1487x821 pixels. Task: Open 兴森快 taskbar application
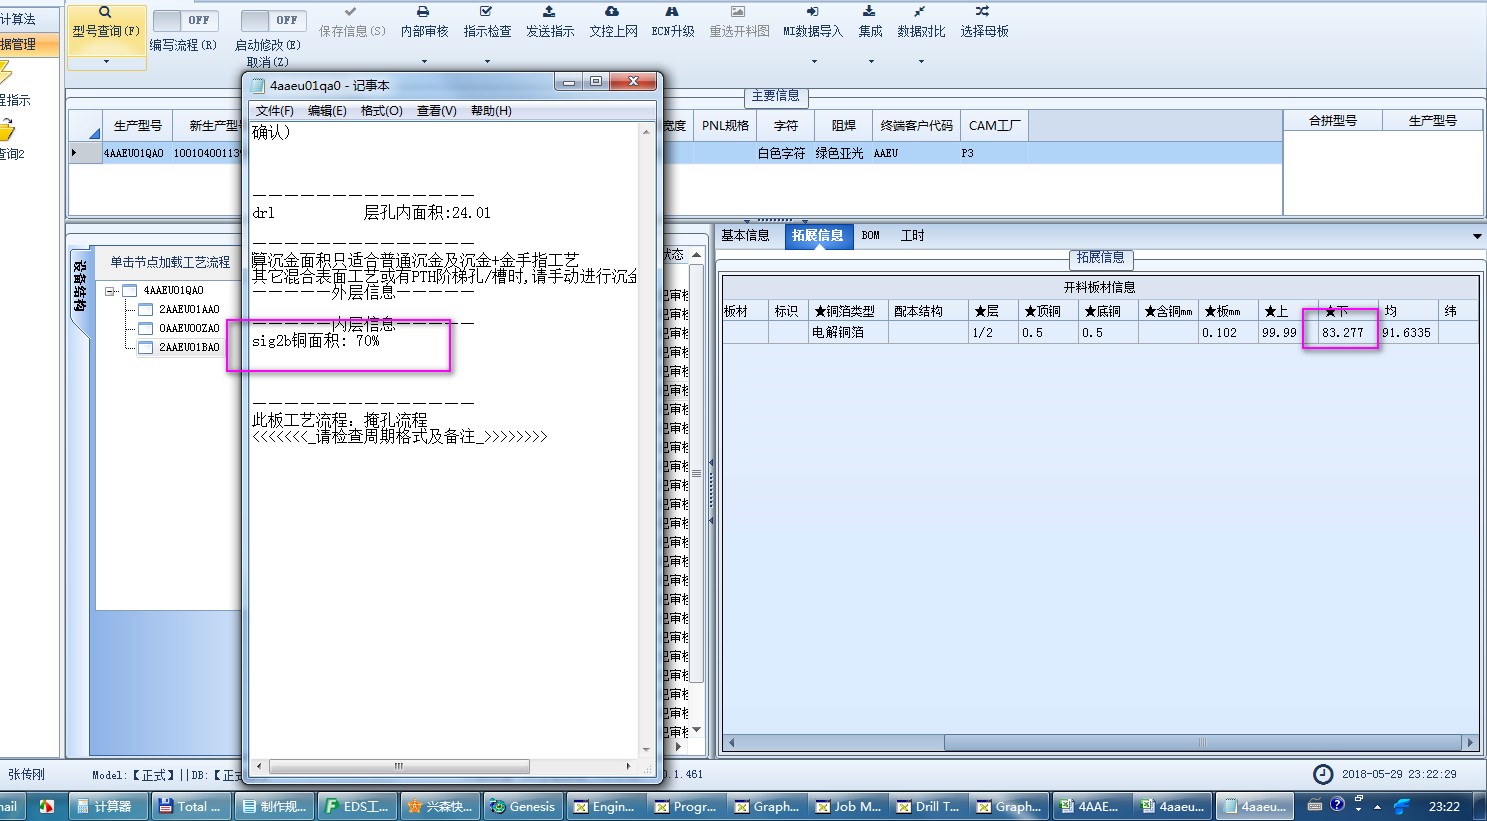coord(439,806)
